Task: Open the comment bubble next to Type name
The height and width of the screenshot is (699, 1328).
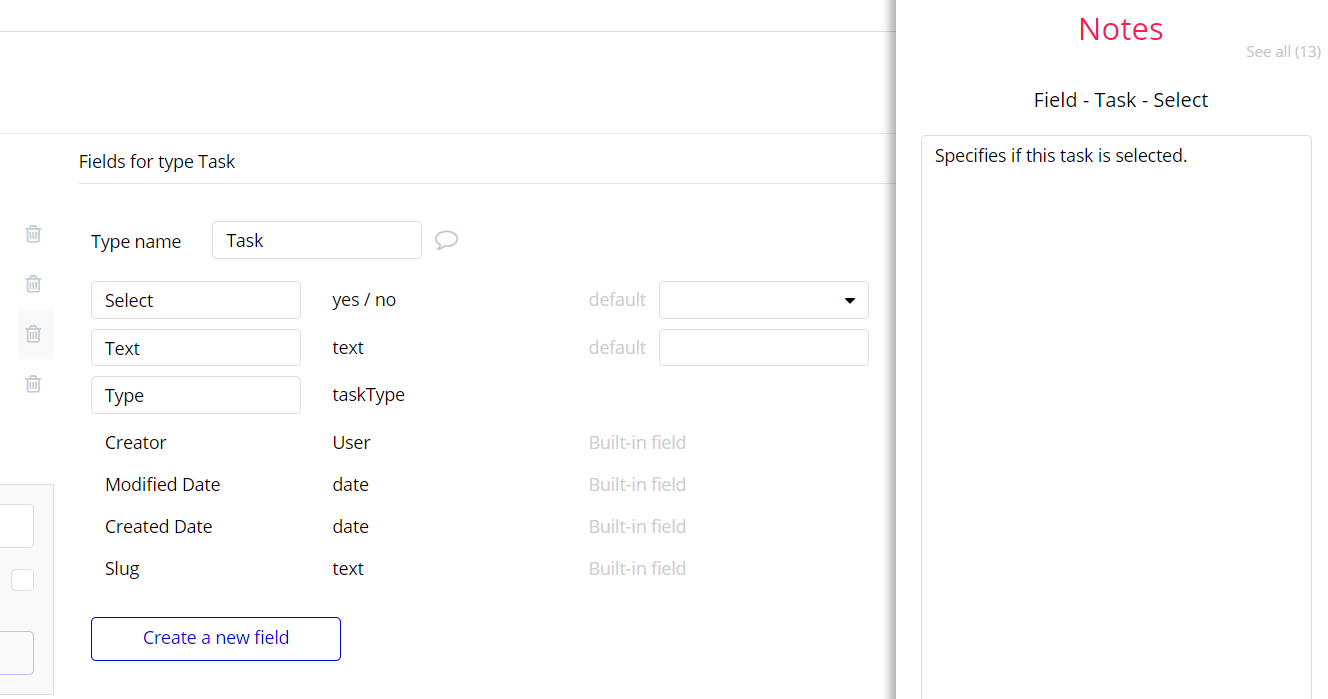Action: coord(446,240)
